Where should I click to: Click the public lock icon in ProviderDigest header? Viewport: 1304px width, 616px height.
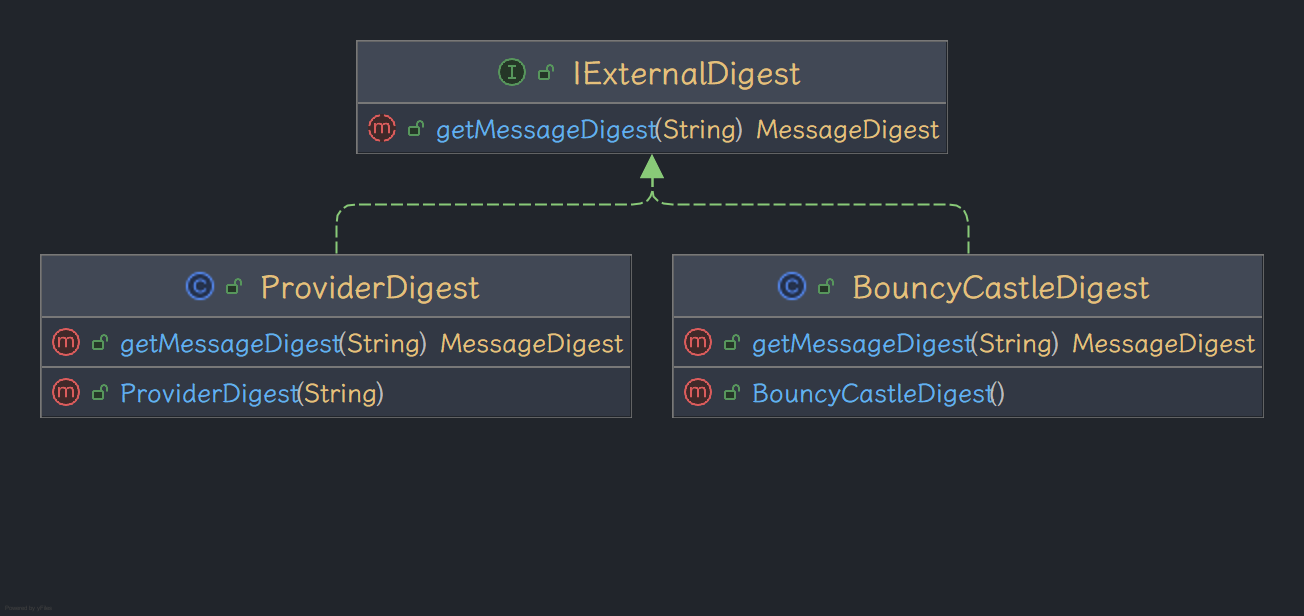pos(234,287)
